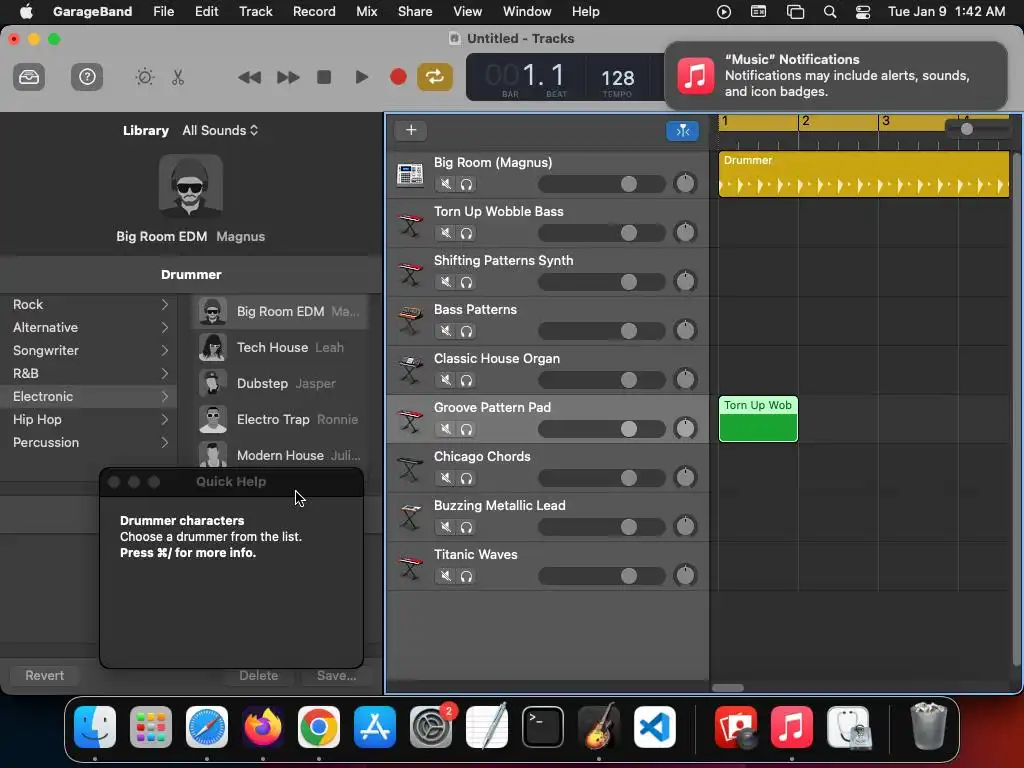
Task: Click the Big Room (Magnus) drum machine icon
Action: click(x=410, y=174)
